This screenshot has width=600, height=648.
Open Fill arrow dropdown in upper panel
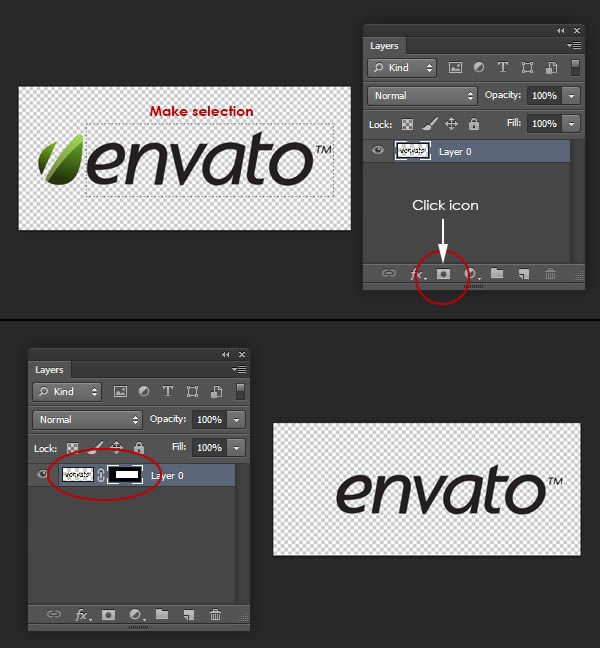(x=571, y=124)
